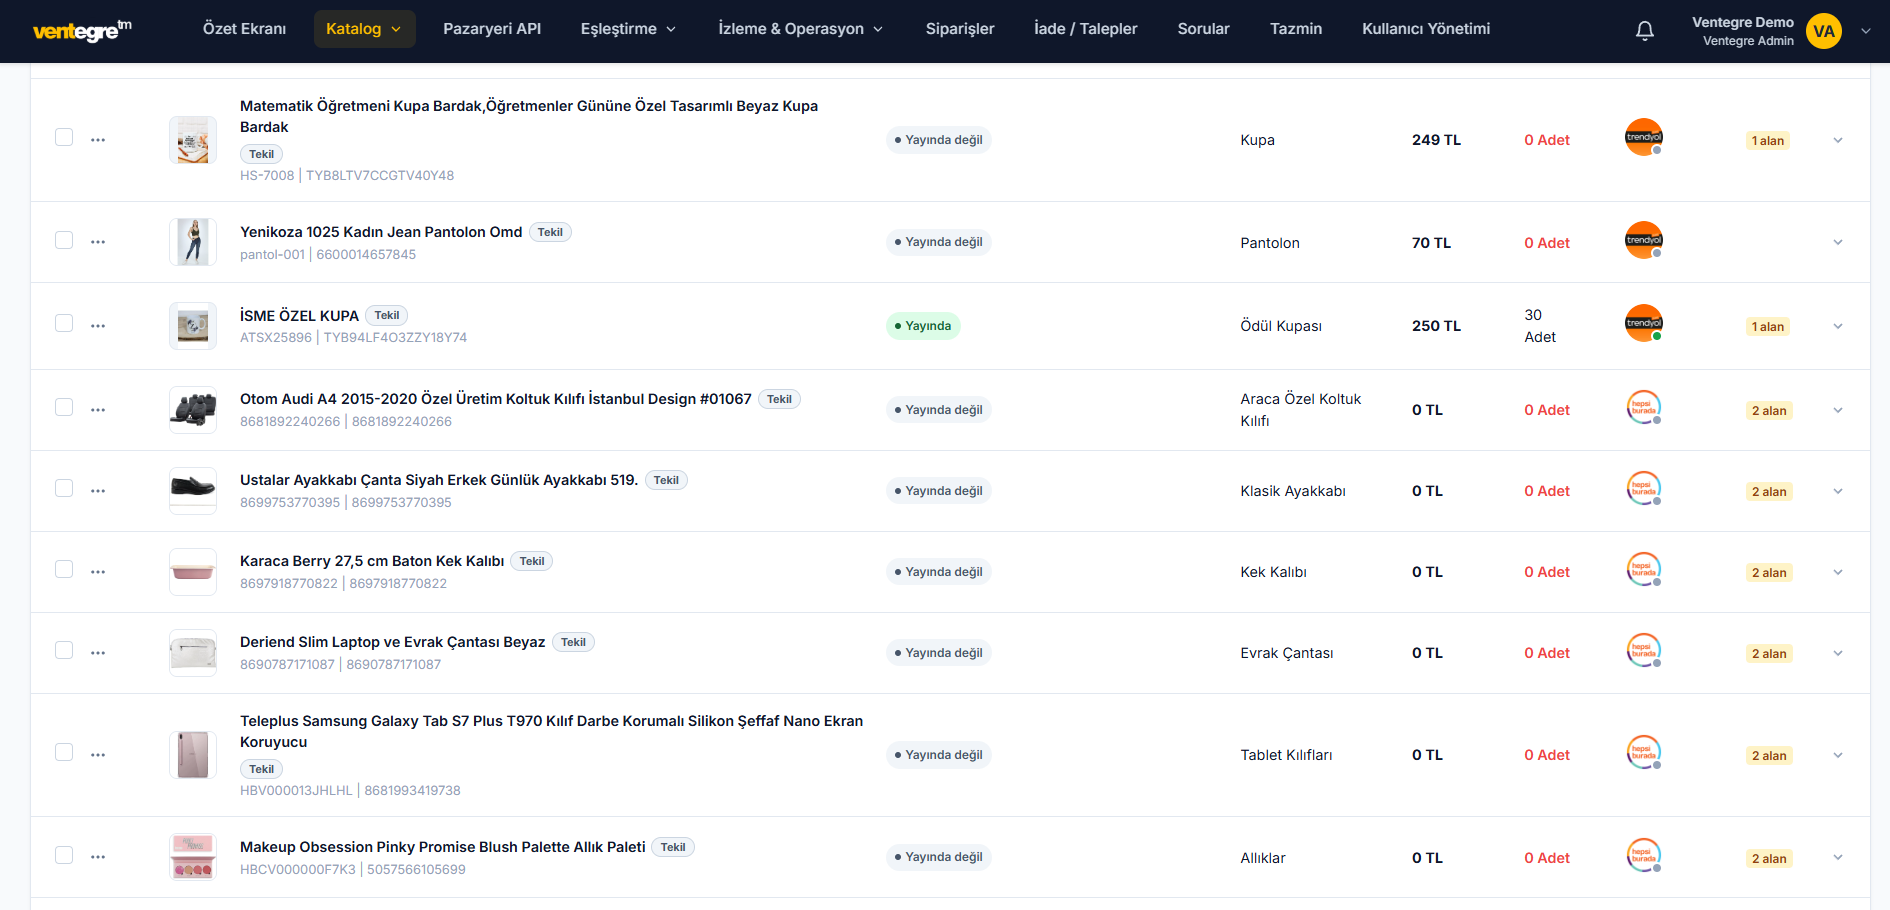Check the Deriend Slim Laptop Çantası row
Viewport: 1890px width, 910px height.
pyautogui.click(x=64, y=650)
